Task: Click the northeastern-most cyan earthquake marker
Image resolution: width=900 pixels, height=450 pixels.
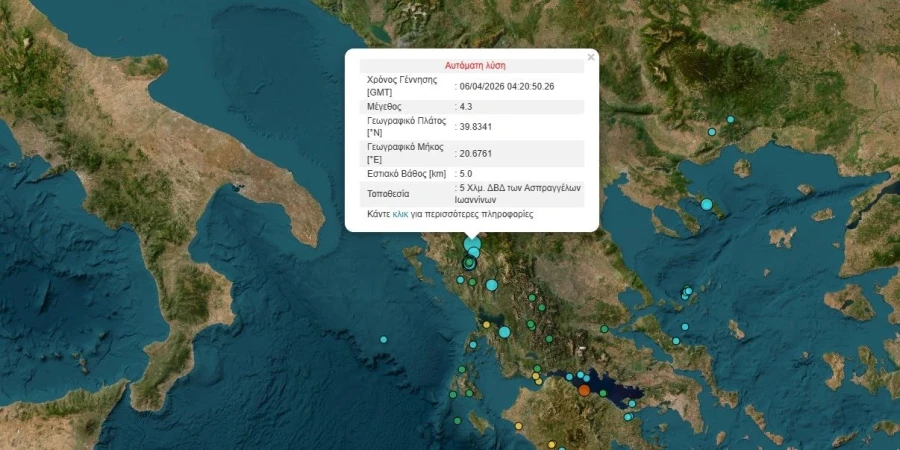Action: point(730,120)
